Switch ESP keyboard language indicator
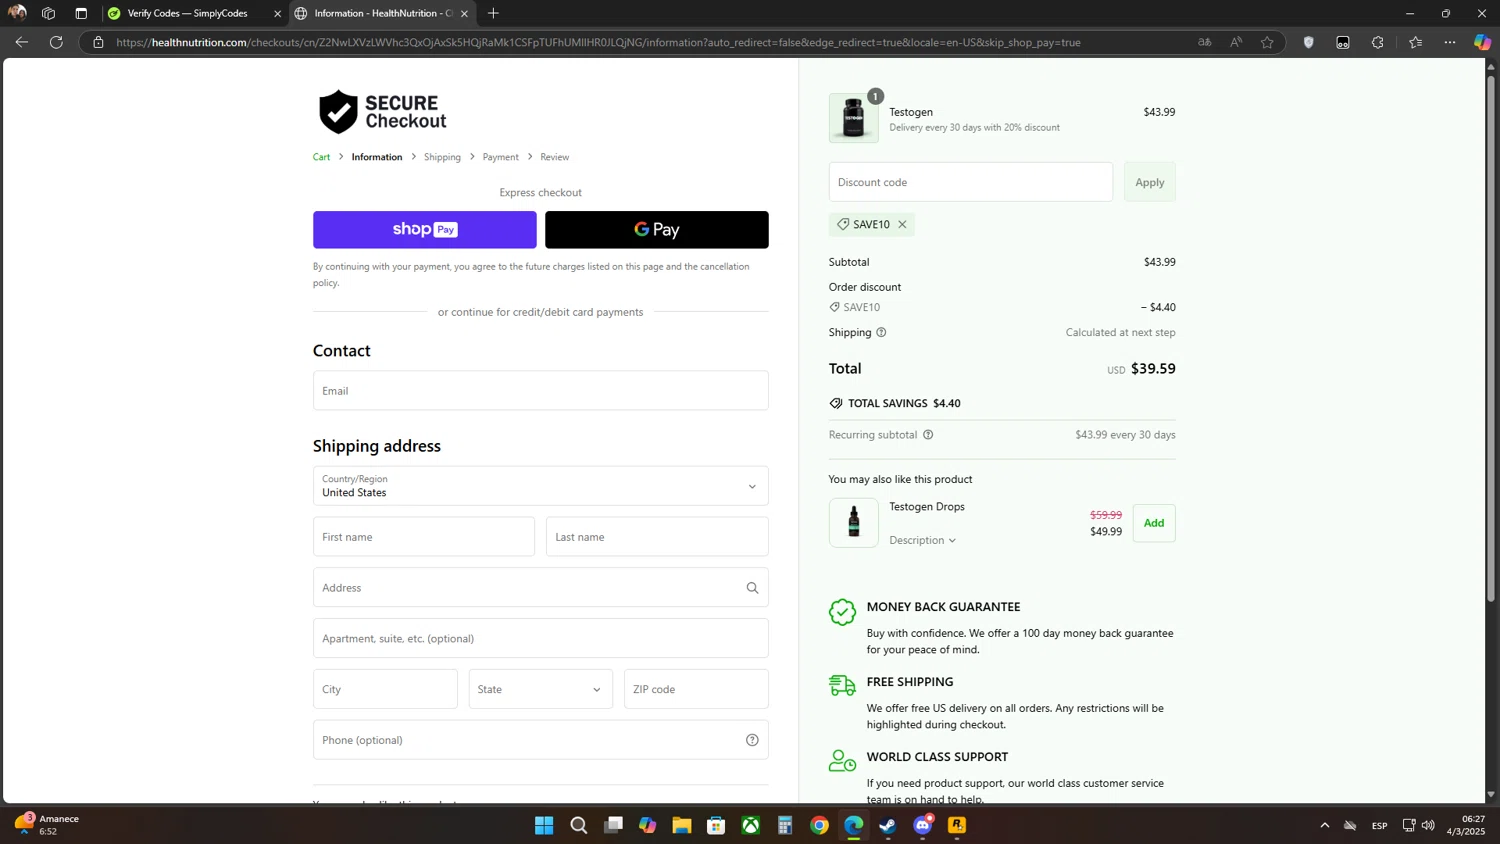This screenshot has width=1500, height=844. click(1380, 825)
